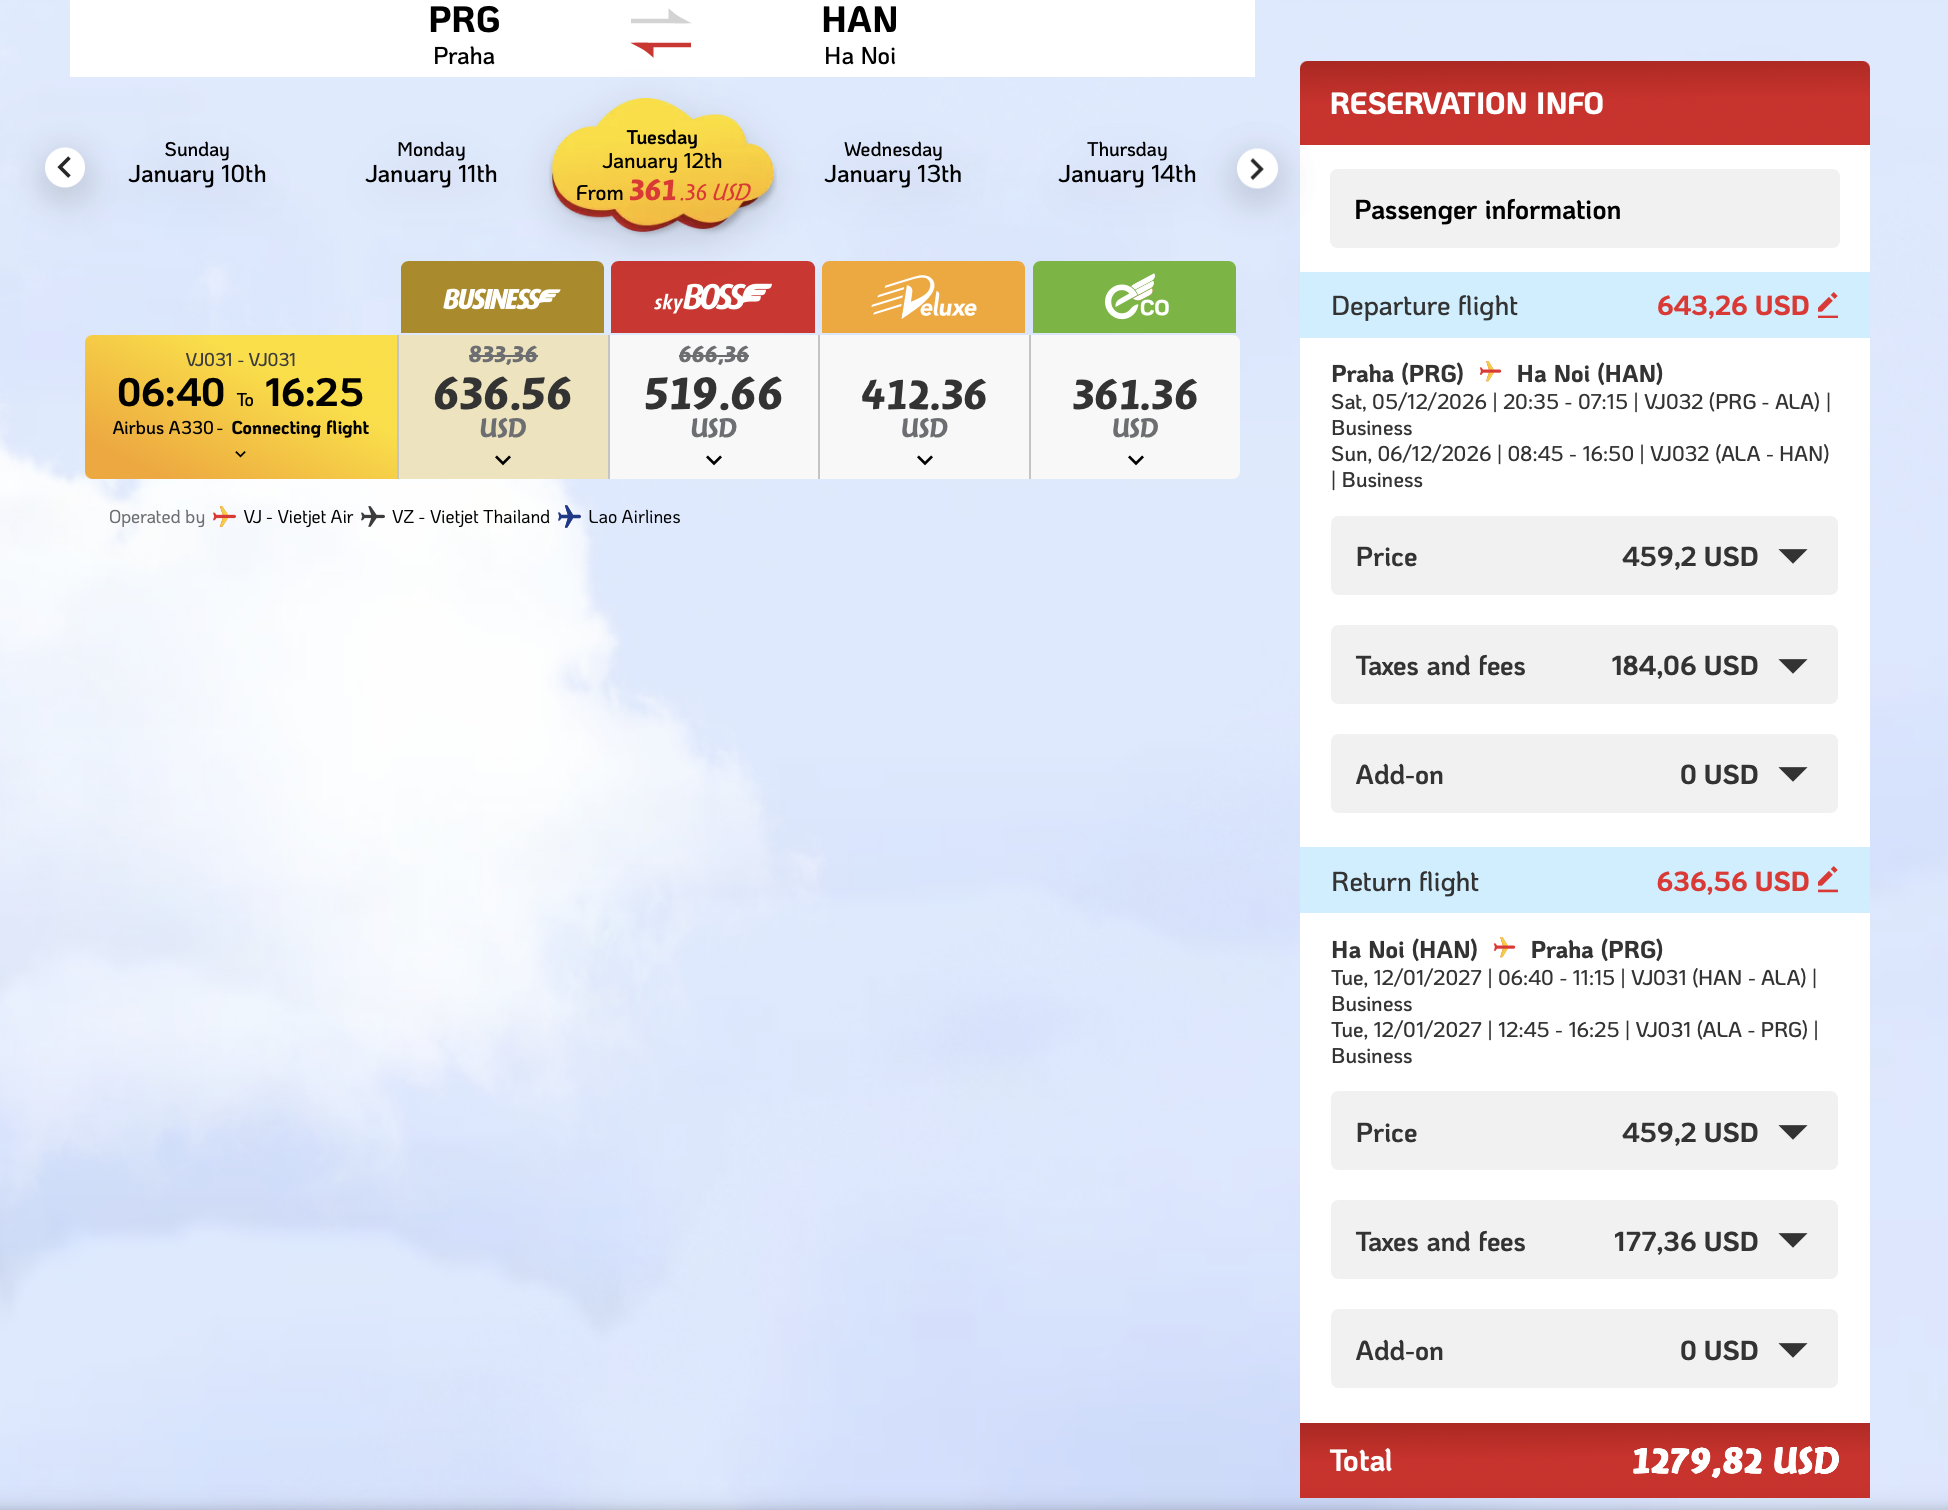Click the Departure flight 643,26 USD amount
The image size is (1948, 1510).
[x=1733, y=306]
